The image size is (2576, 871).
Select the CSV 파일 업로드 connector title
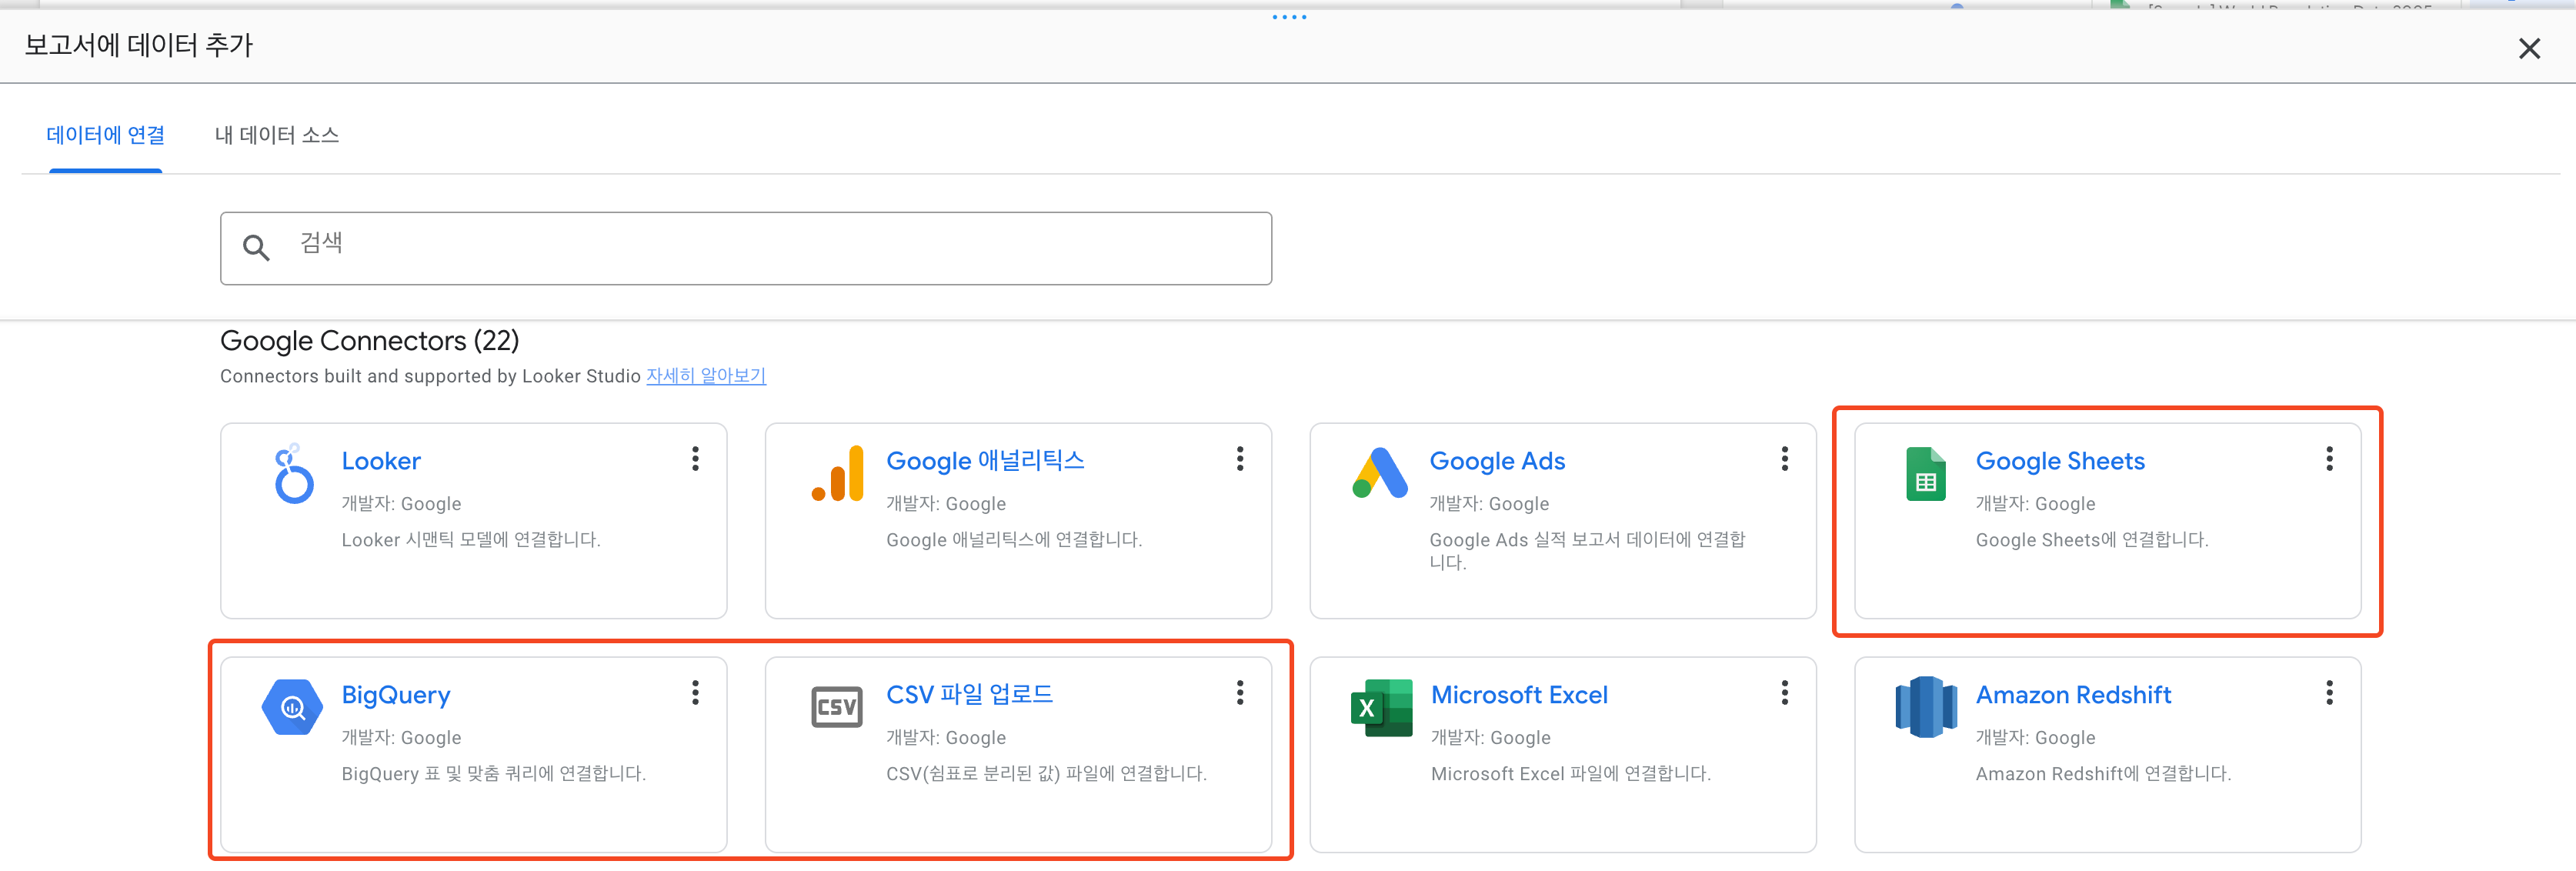969,694
